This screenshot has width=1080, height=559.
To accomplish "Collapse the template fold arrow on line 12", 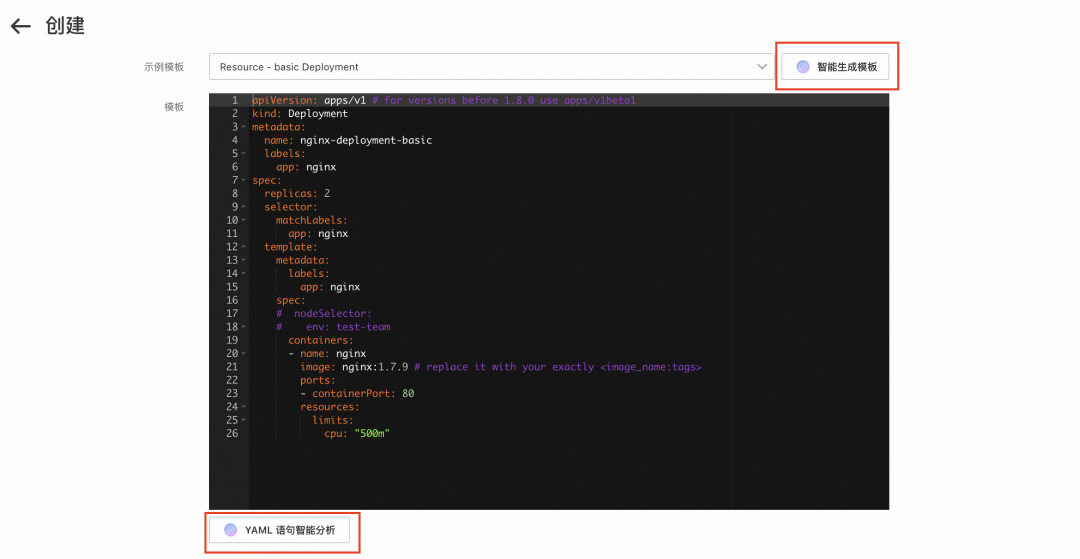I will pos(244,247).
